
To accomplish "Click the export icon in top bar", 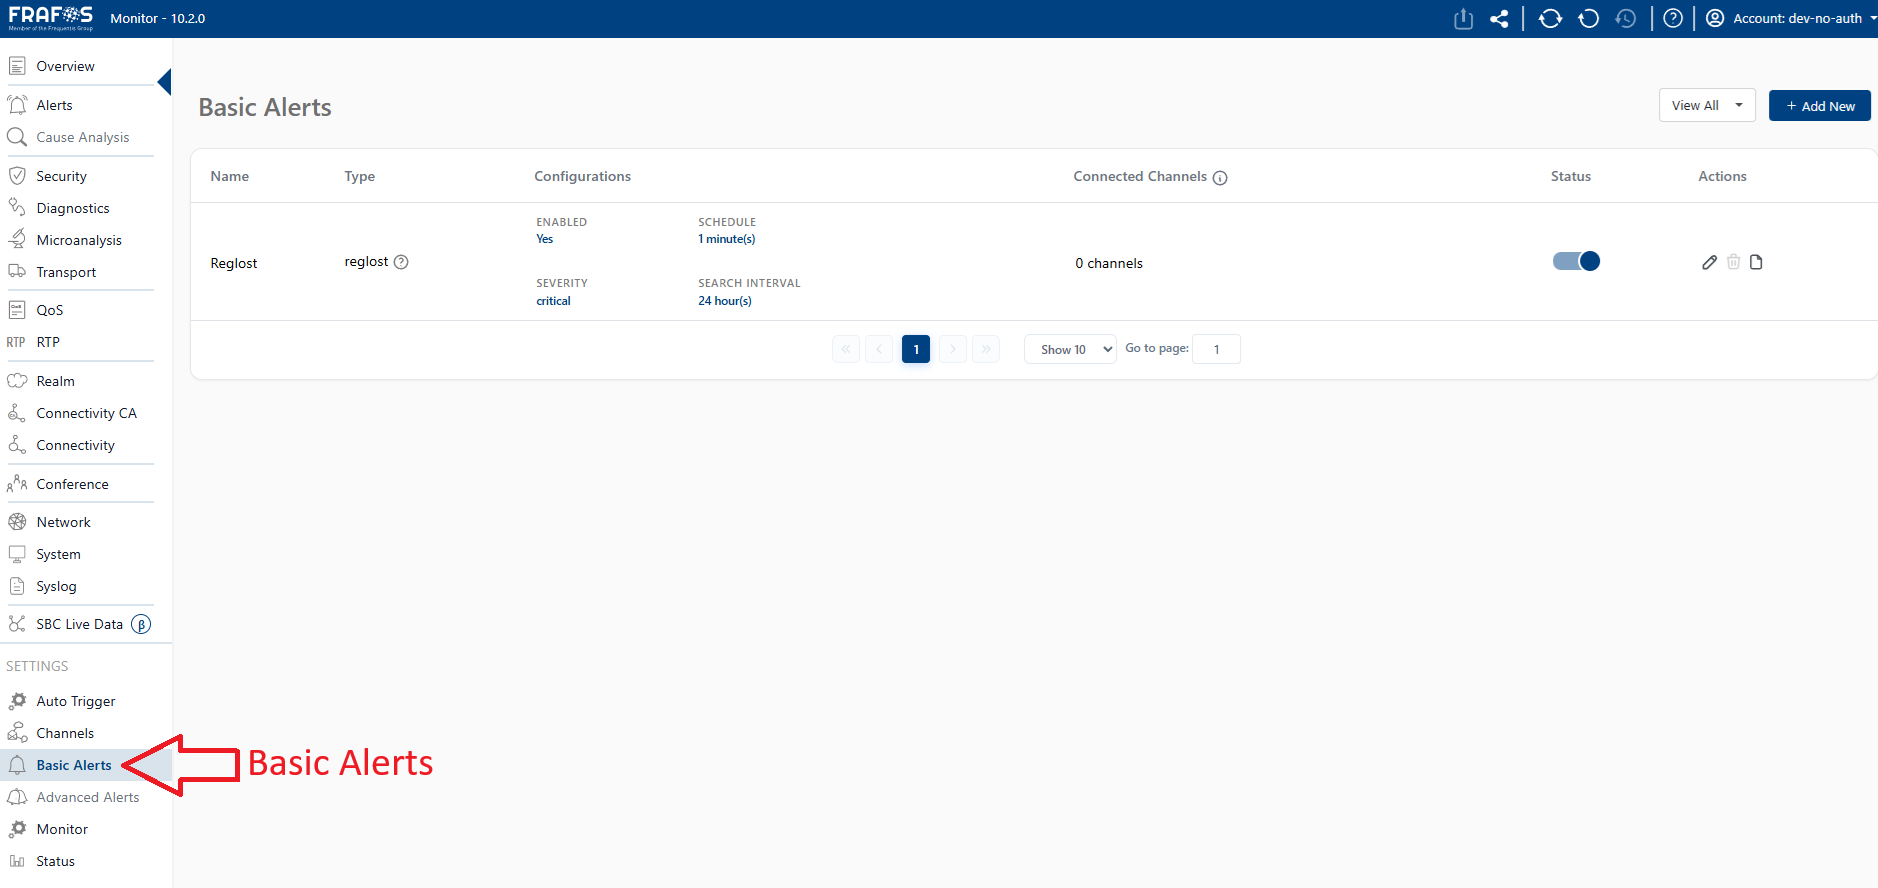I will [x=1463, y=18].
